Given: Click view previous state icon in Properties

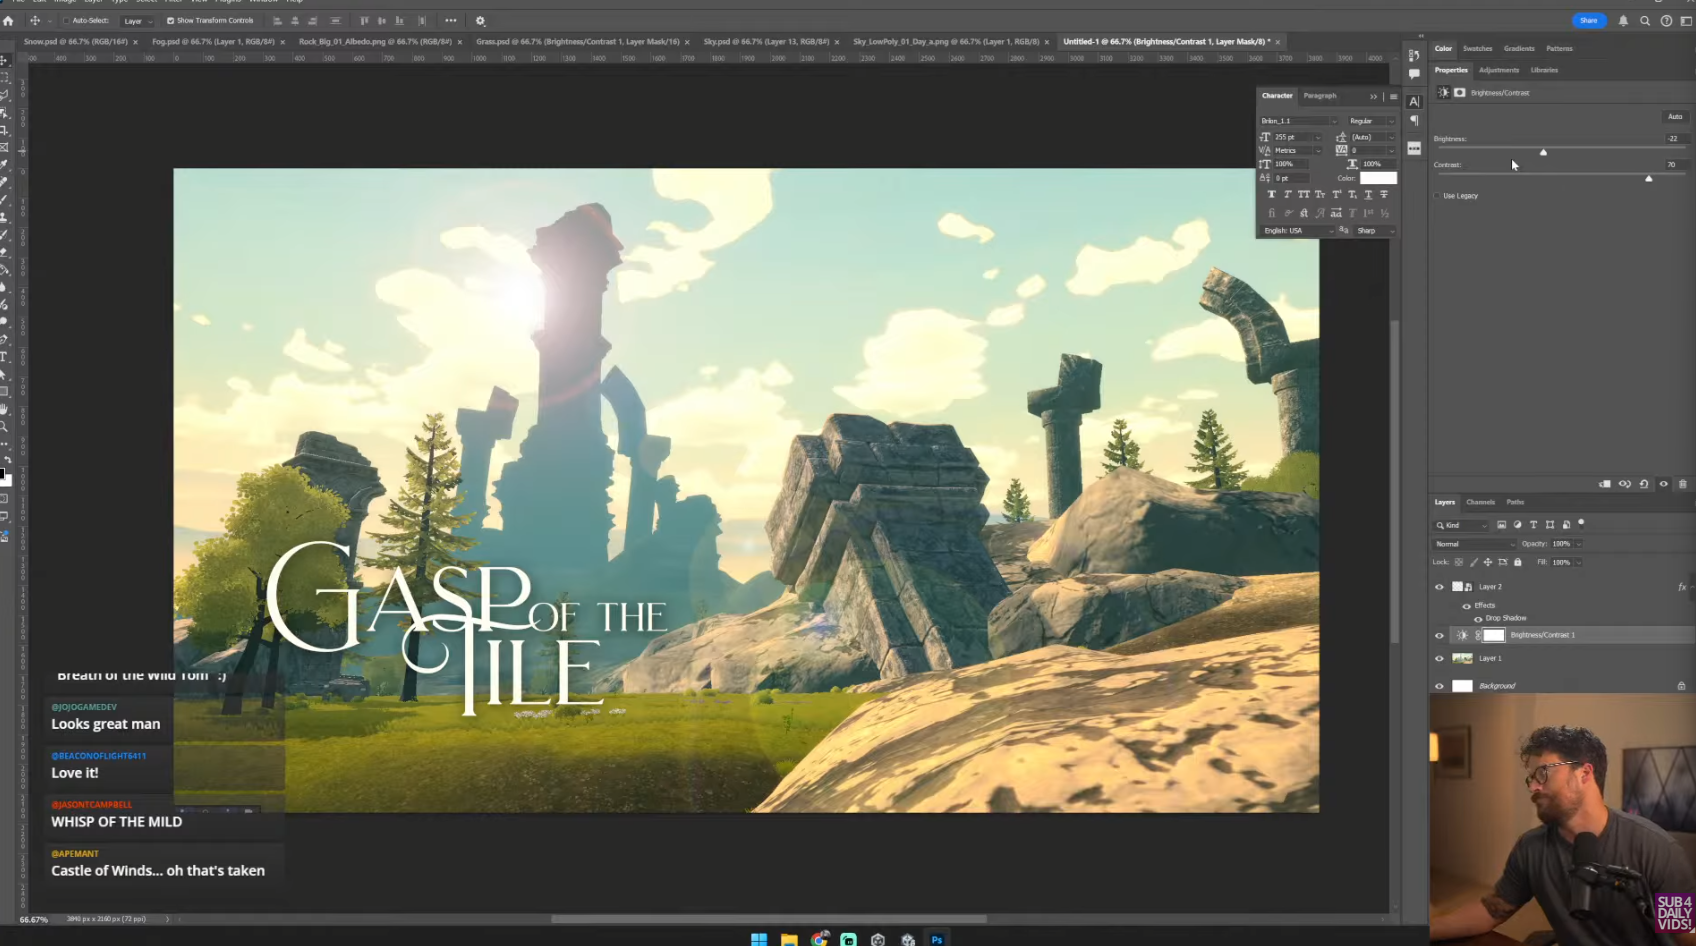Looking at the screenshot, I should tap(1625, 484).
